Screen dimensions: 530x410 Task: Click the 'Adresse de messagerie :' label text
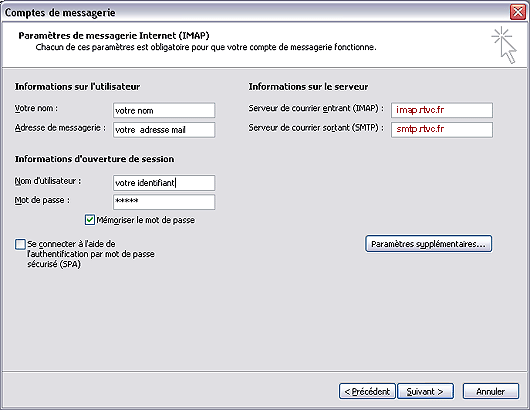(60, 128)
